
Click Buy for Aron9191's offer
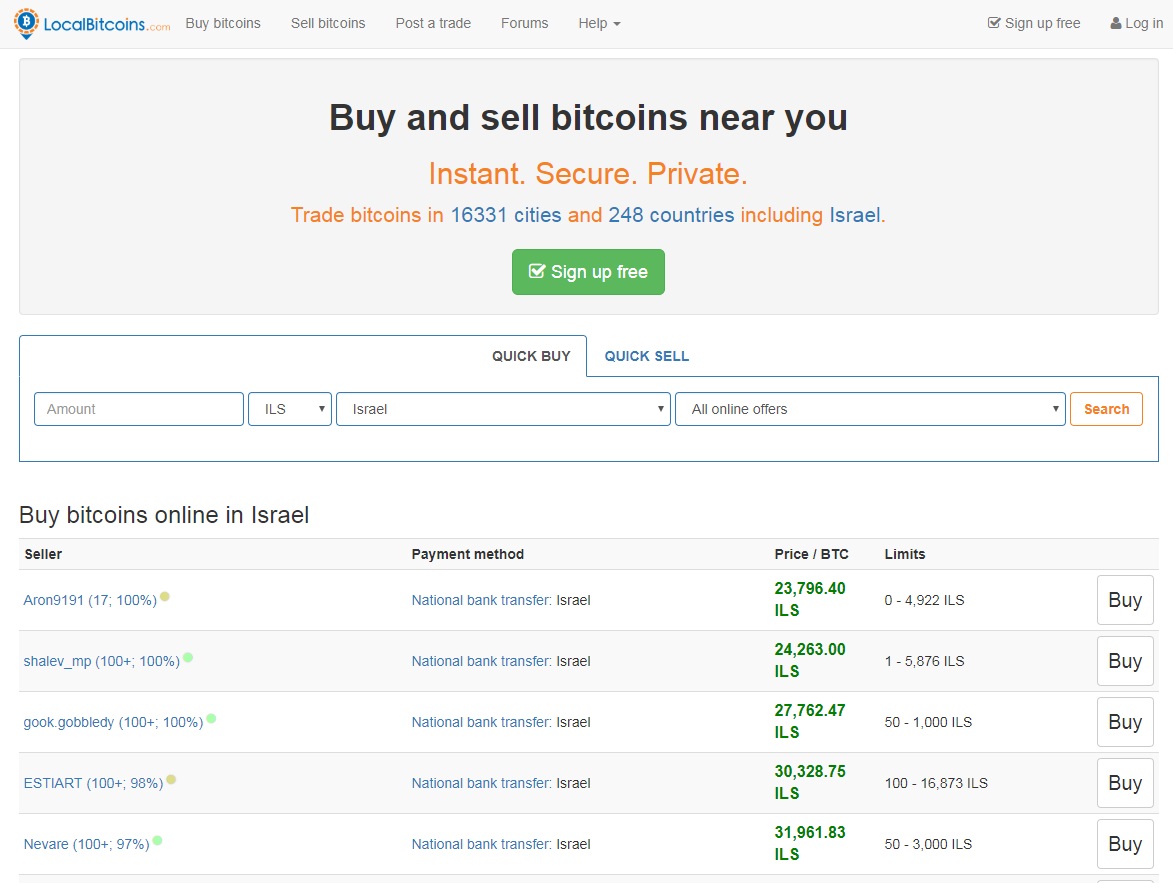[x=1125, y=600]
